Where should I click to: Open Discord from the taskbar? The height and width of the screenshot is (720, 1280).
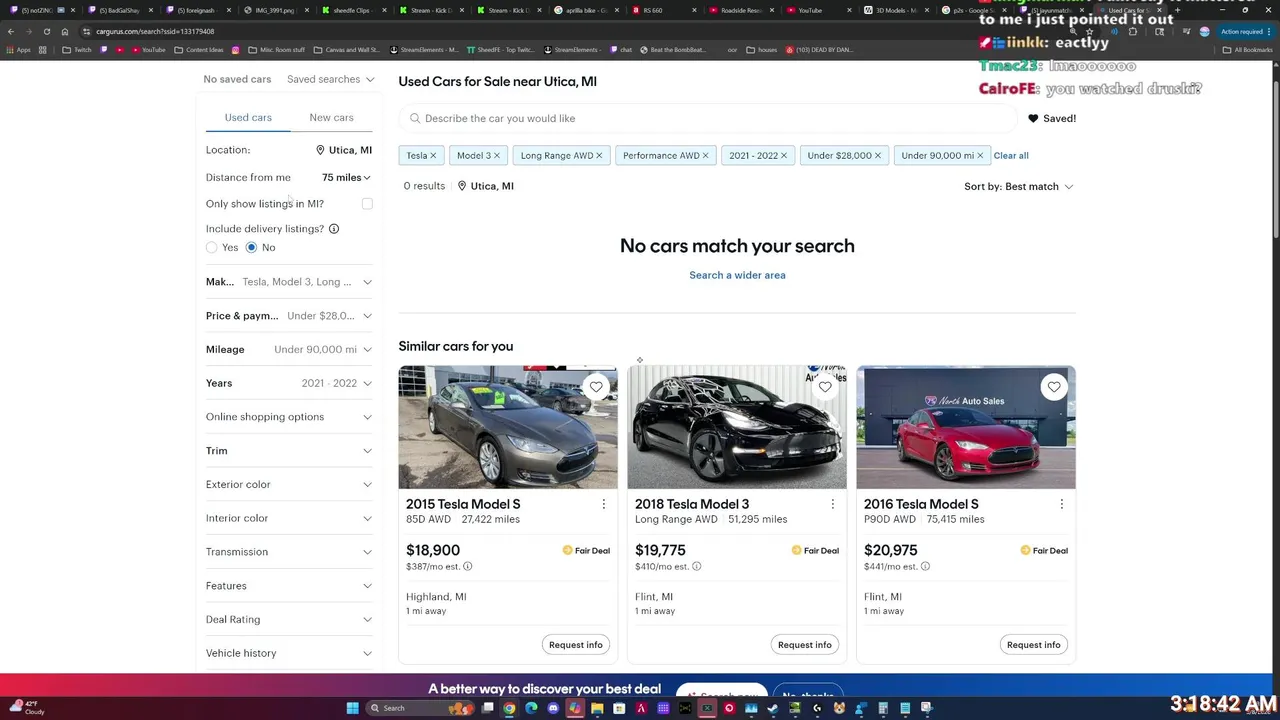553,708
